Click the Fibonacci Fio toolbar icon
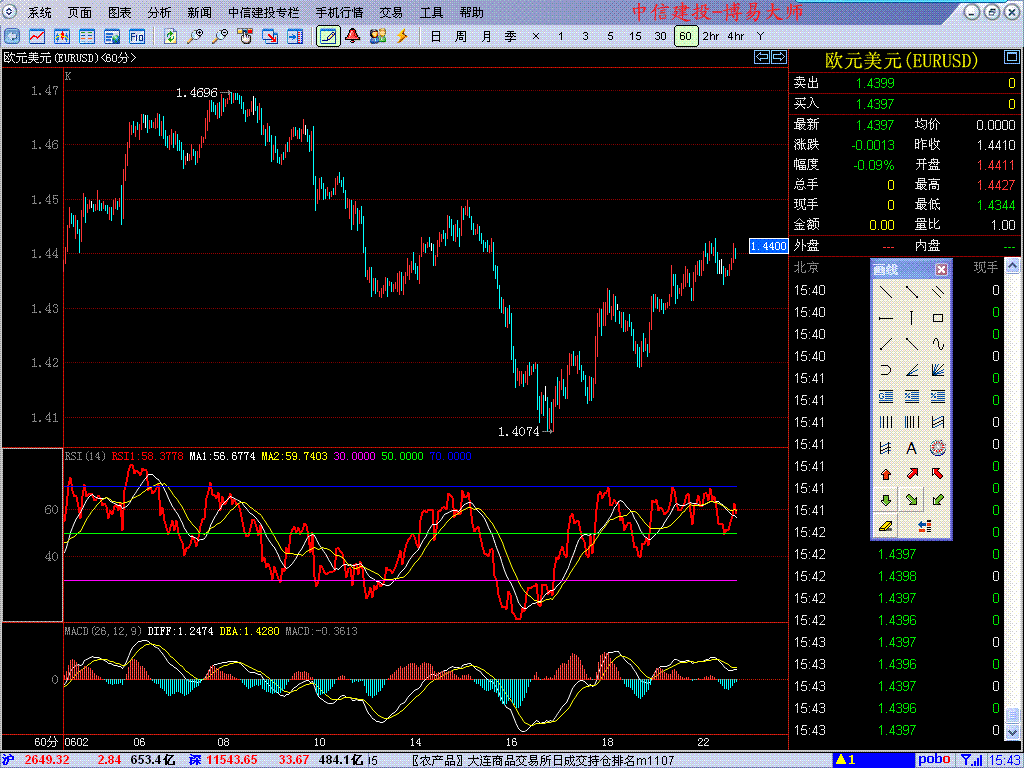 [136, 36]
